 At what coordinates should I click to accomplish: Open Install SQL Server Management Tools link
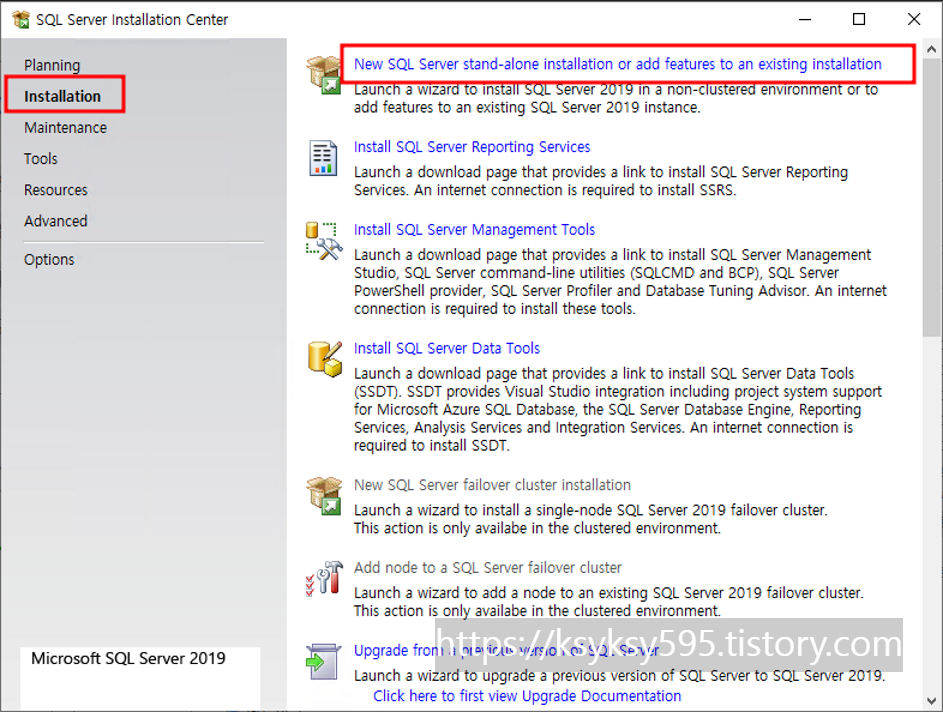click(x=474, y=229)
